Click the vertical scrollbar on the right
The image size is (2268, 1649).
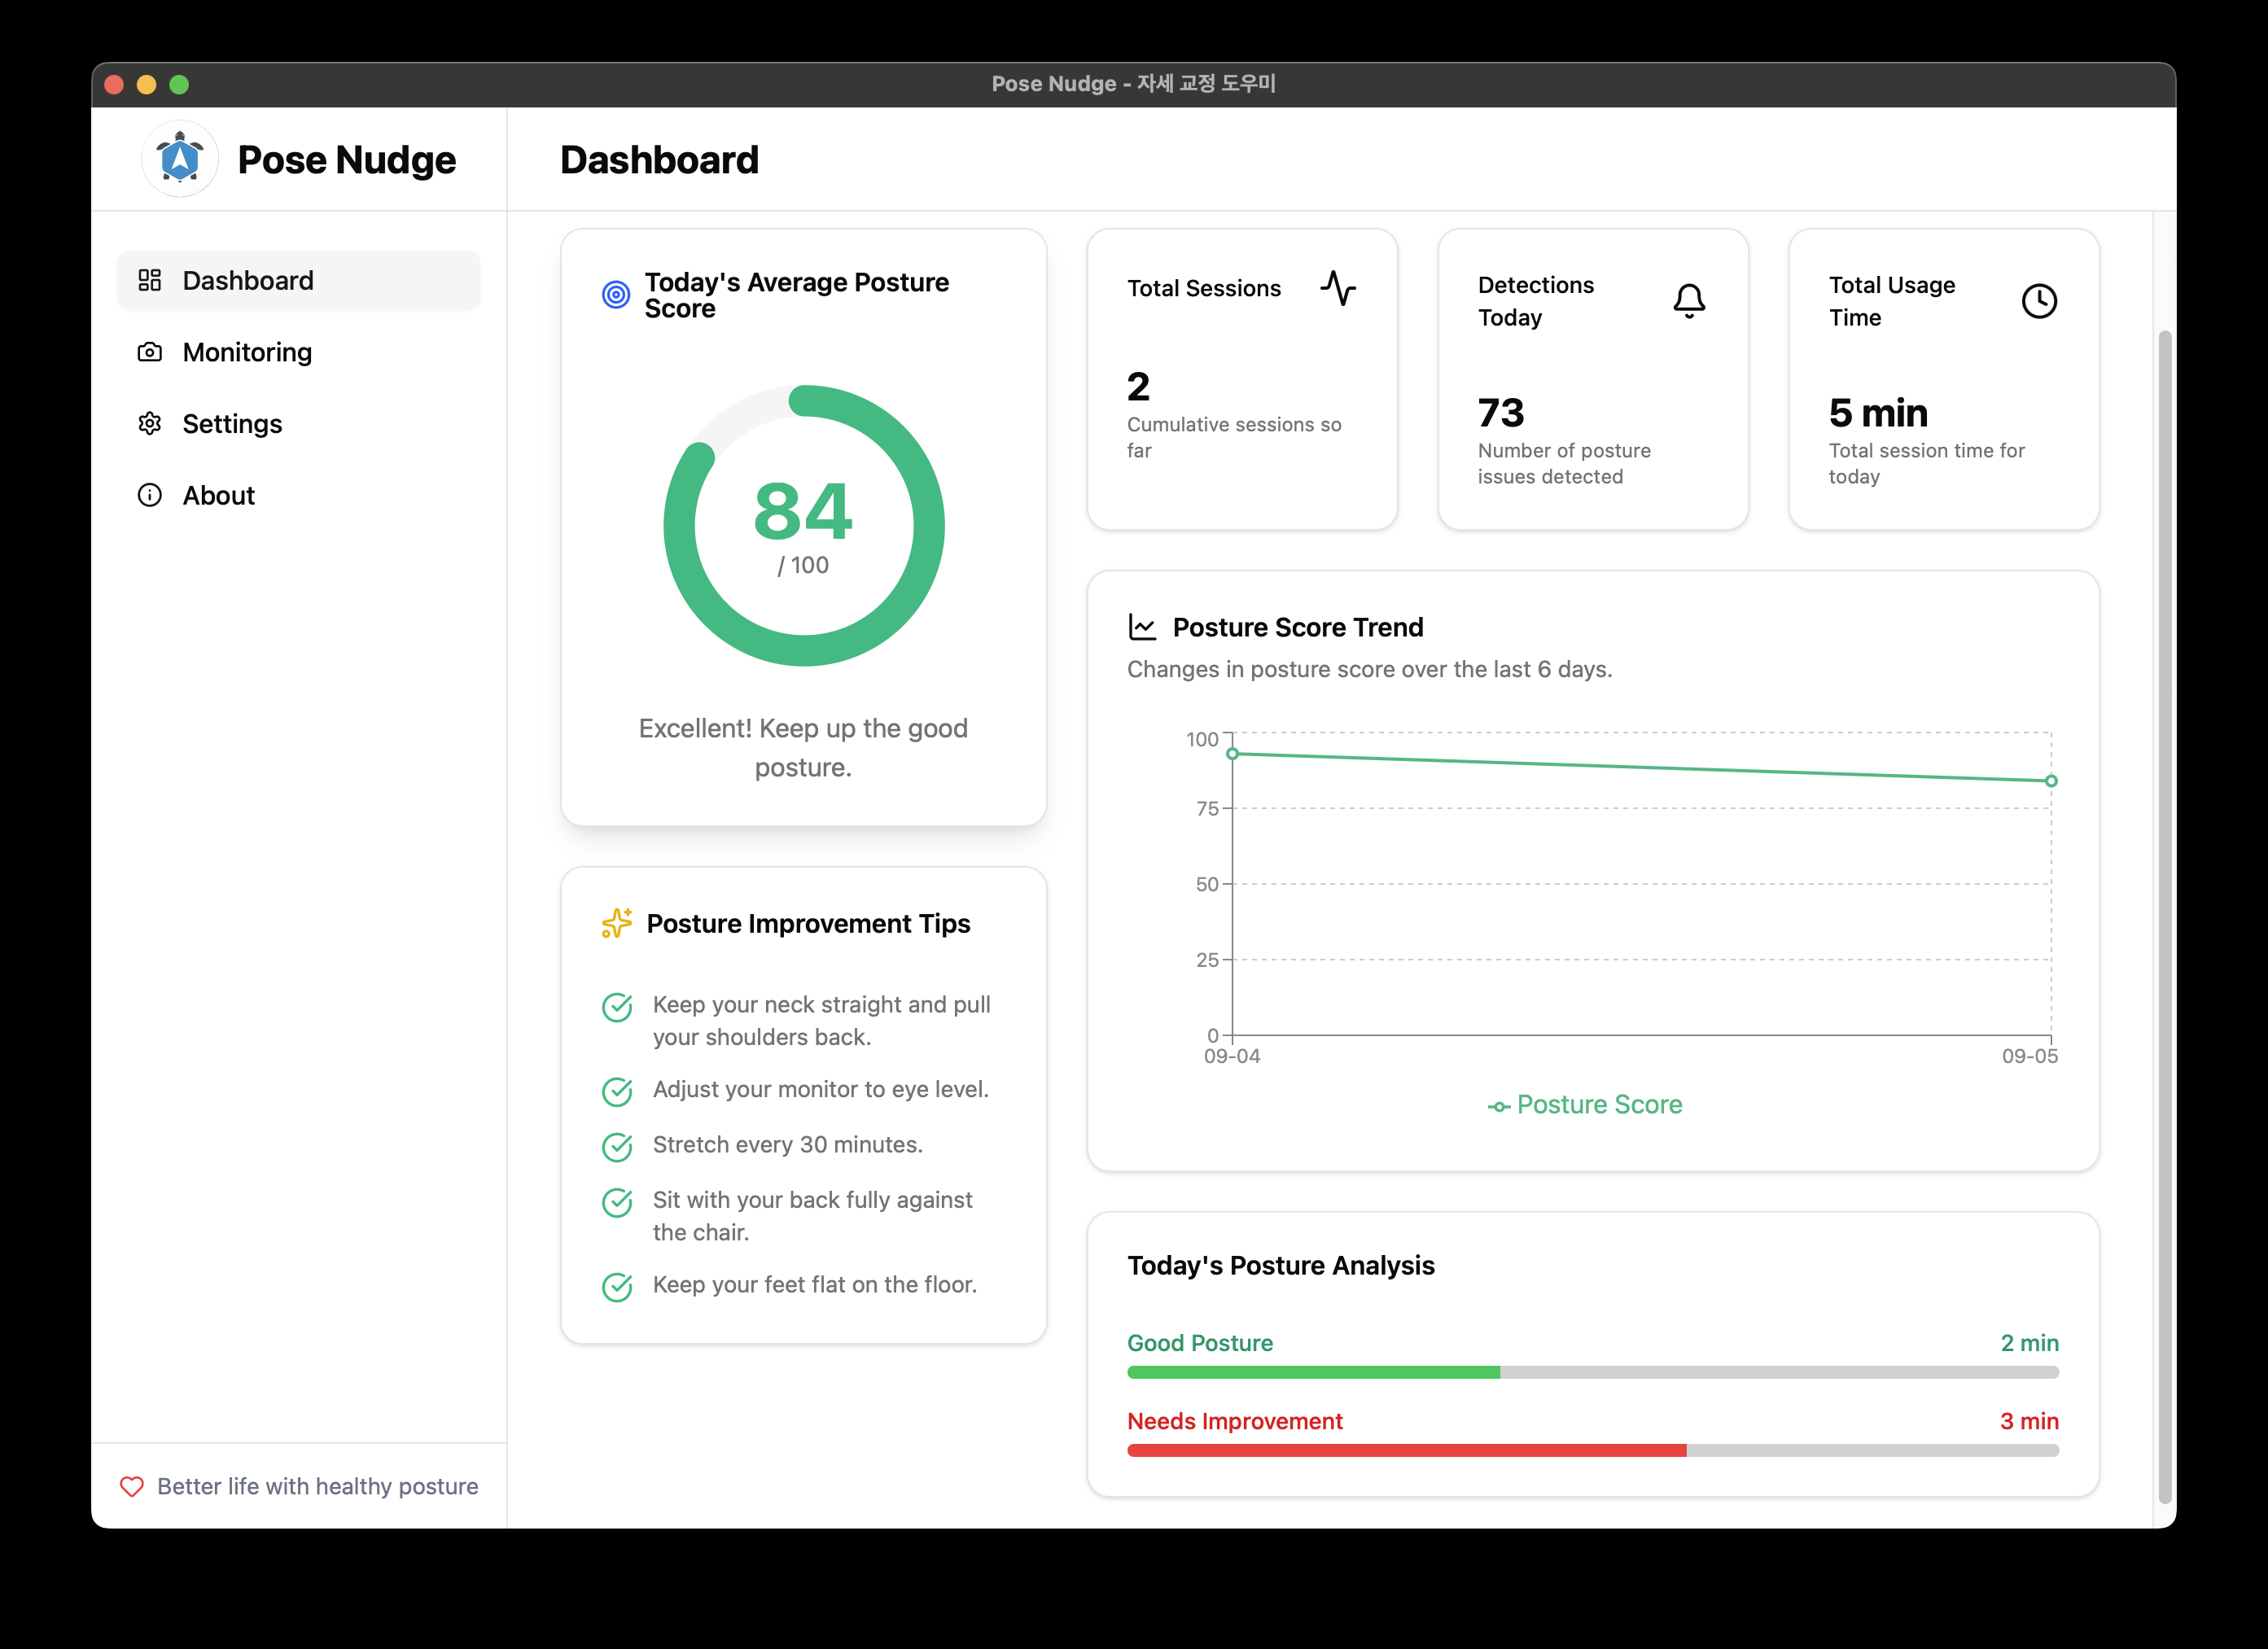[2164, 915]
